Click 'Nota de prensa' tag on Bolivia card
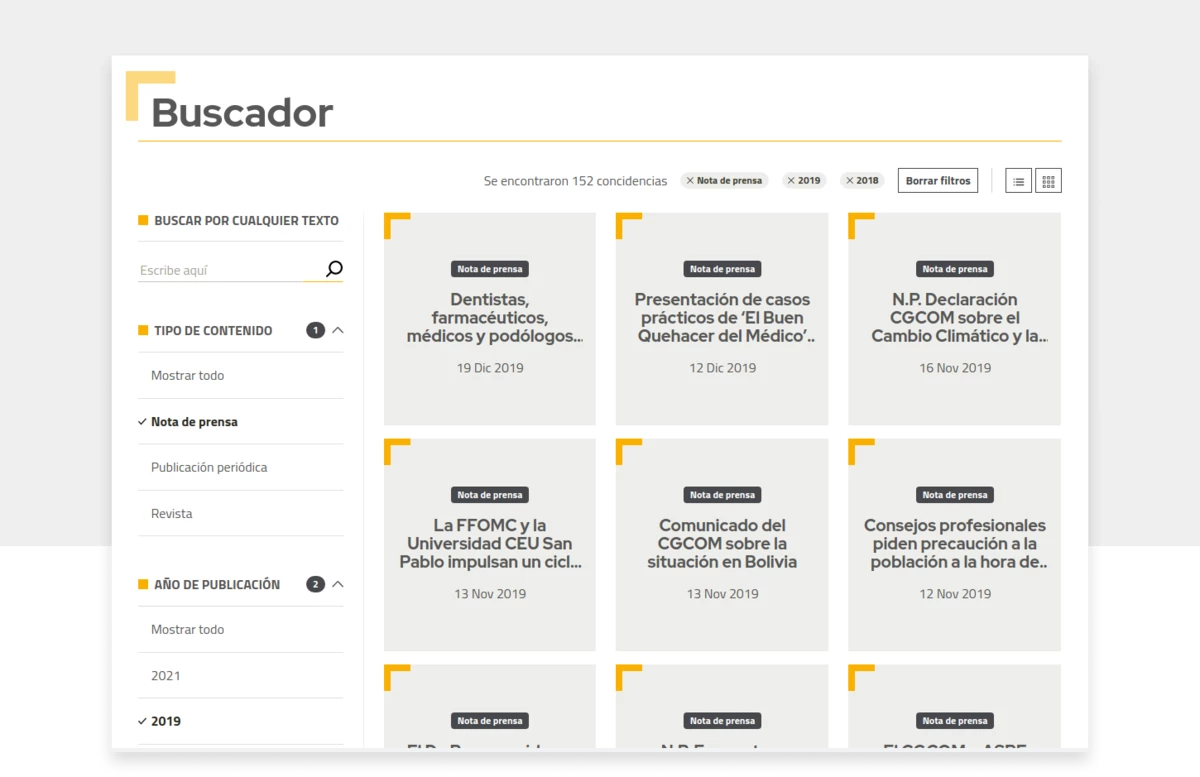 (722, 495)
